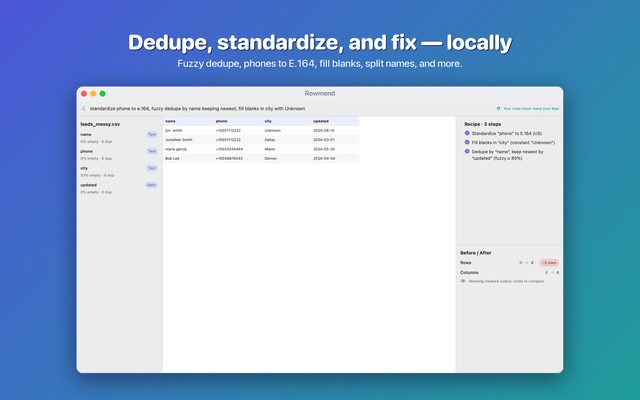Select the updated field in the sidebar
Viewport: 640px width, 400px height.
pyautogui.click(x=119, y=188)
